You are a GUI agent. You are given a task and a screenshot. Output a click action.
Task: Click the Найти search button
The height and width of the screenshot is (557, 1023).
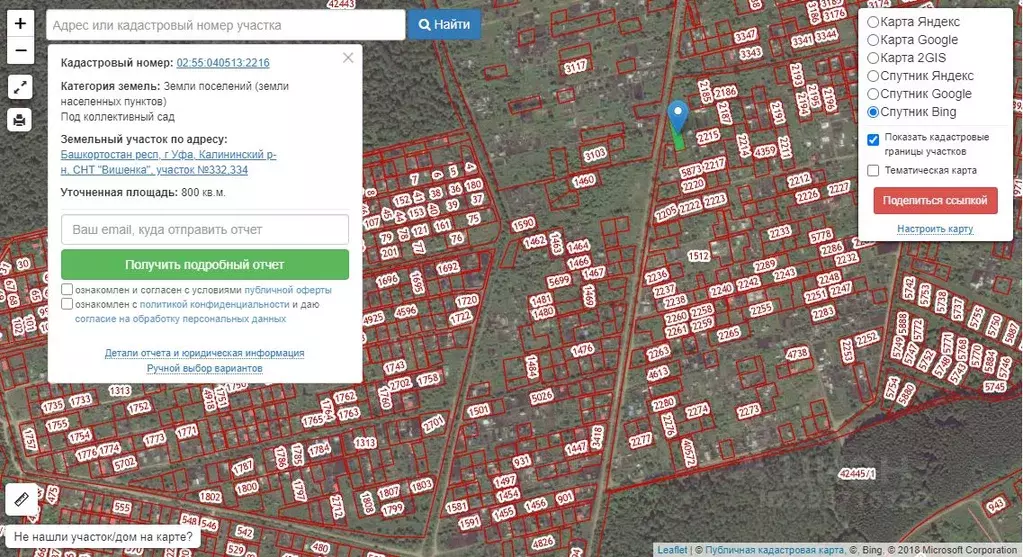(x=444, y=24)
